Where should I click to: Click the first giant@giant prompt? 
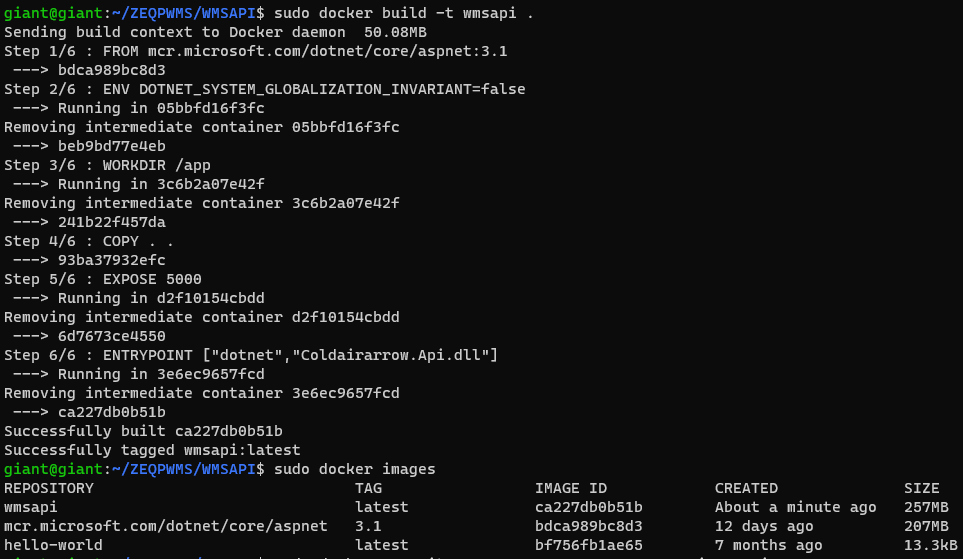point(53,13)
